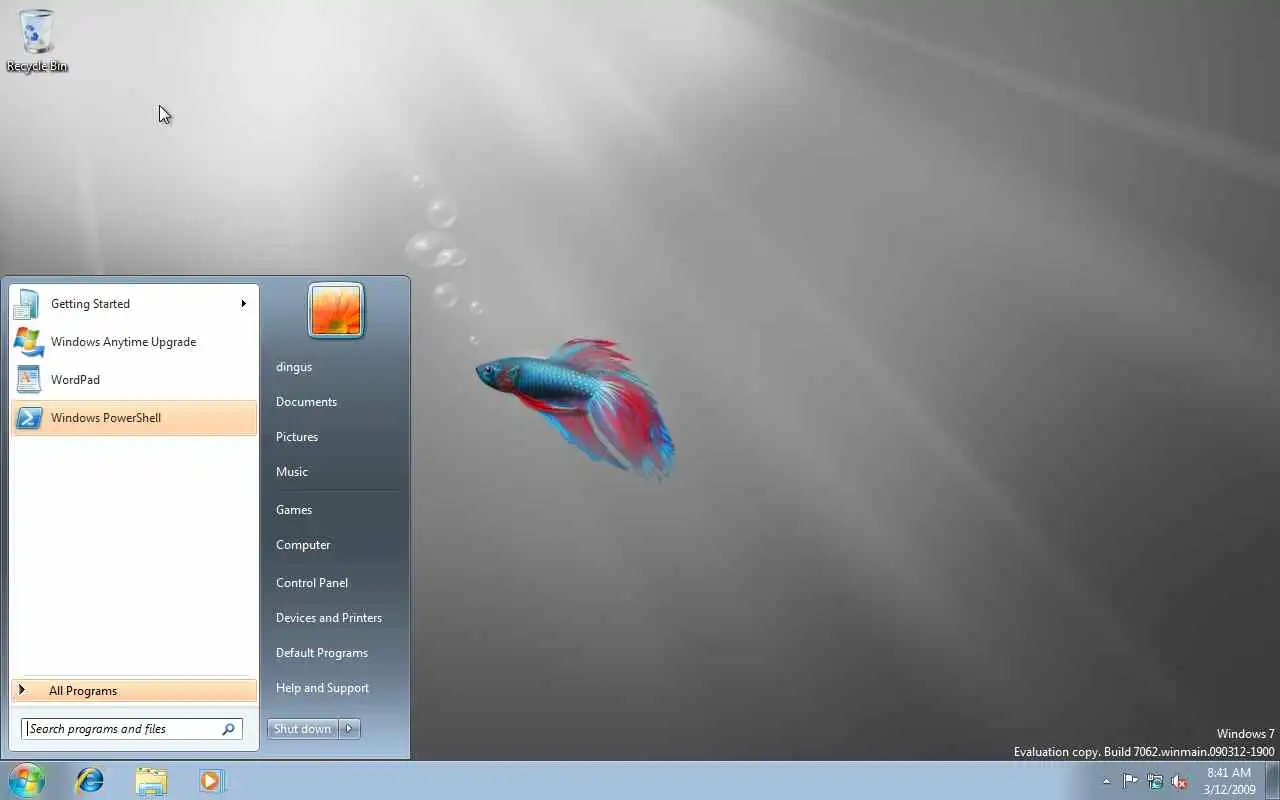Expand All Programs list
Image resolution: width=1280 pixels, height=800 pixels.
click(x=134, y=691)
